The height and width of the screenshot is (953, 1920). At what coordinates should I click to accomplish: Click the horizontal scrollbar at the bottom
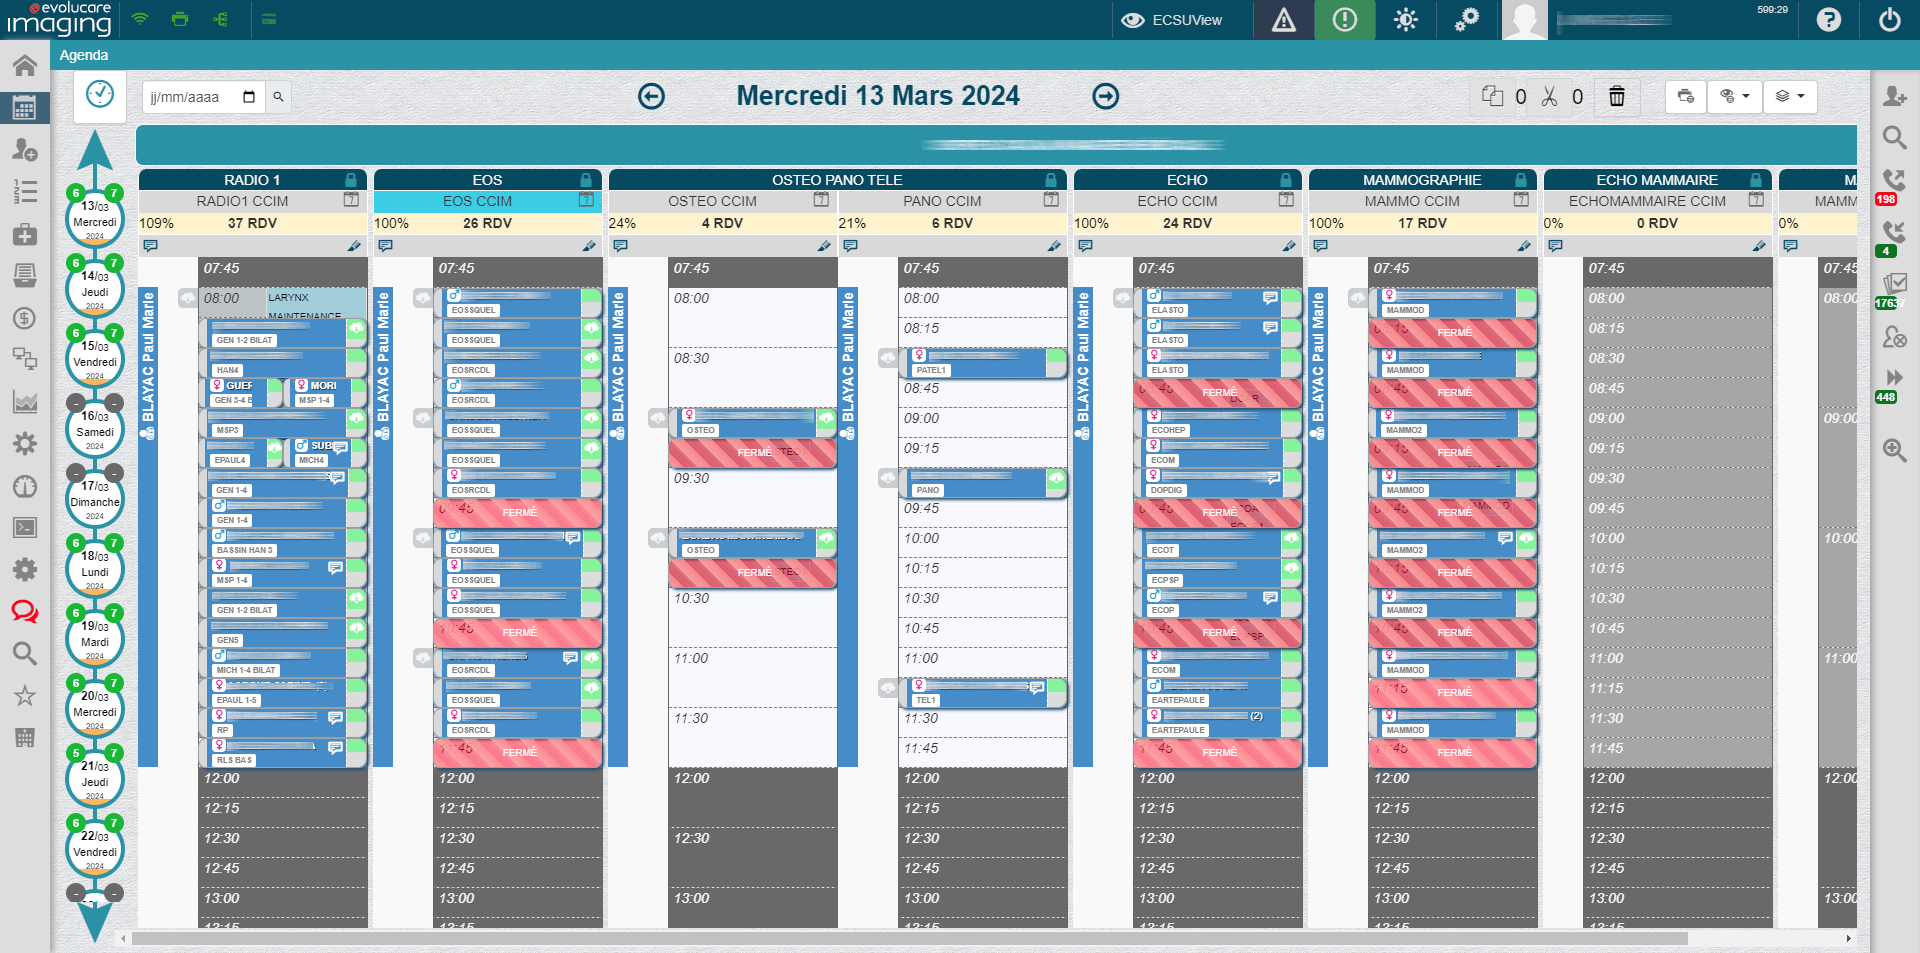tap(910, 939)
